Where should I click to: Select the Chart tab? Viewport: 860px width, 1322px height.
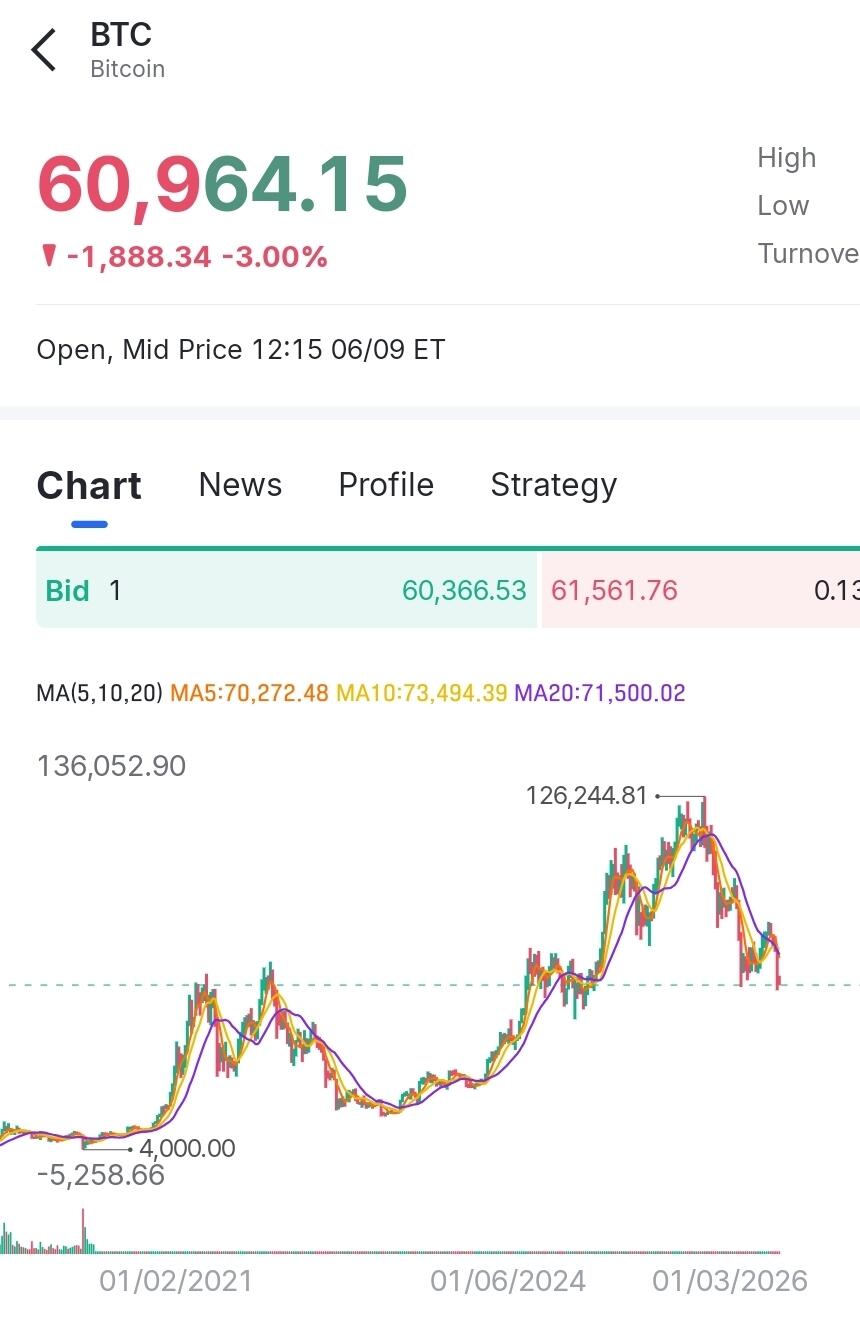[x=89, y=486]
